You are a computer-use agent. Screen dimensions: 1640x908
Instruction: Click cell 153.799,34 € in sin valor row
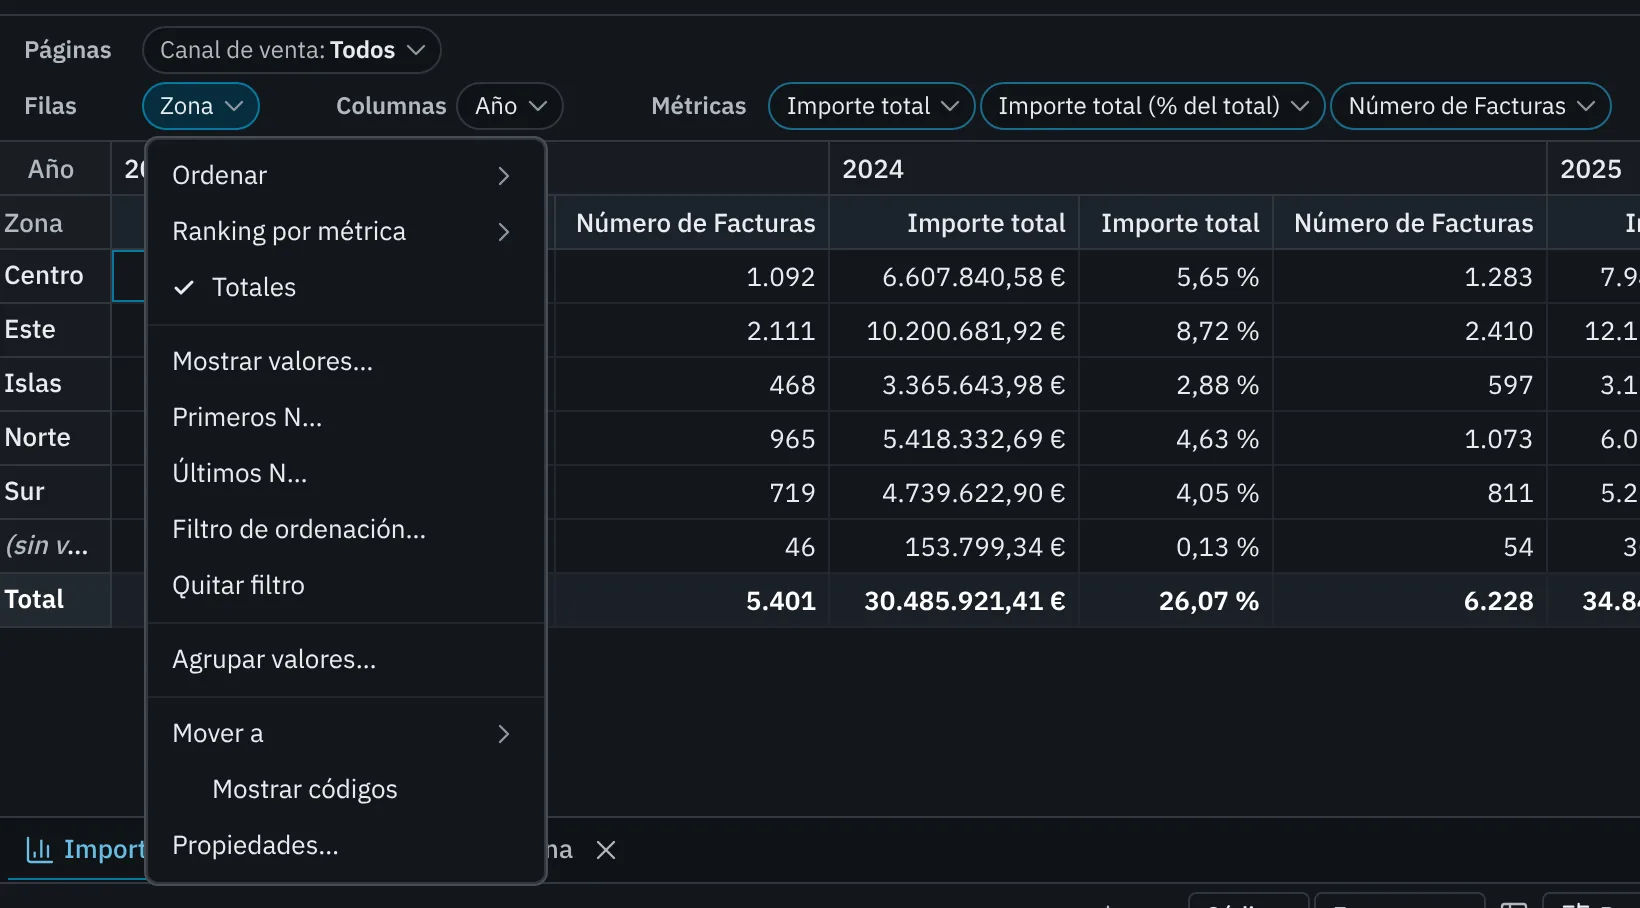pyautogui.click(x=954, y=547)
